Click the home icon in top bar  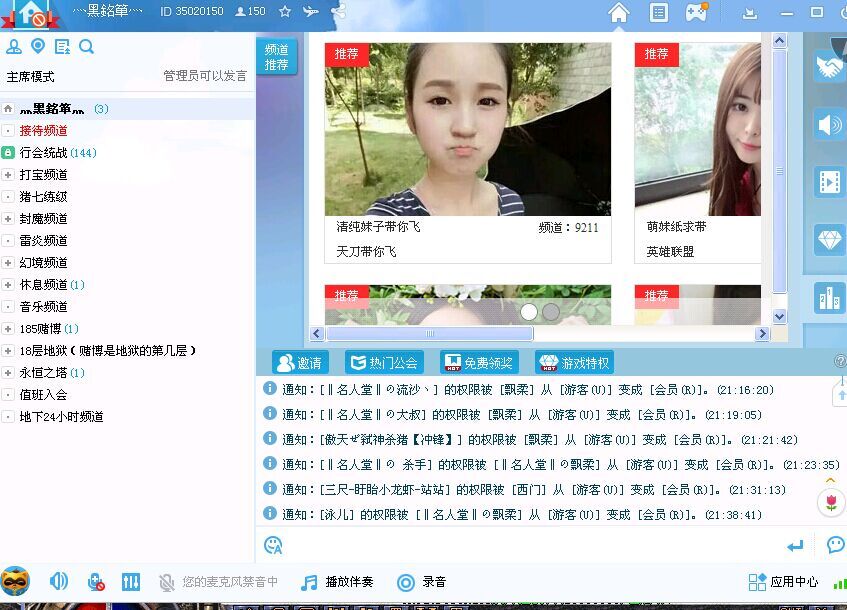click(619, 13)
